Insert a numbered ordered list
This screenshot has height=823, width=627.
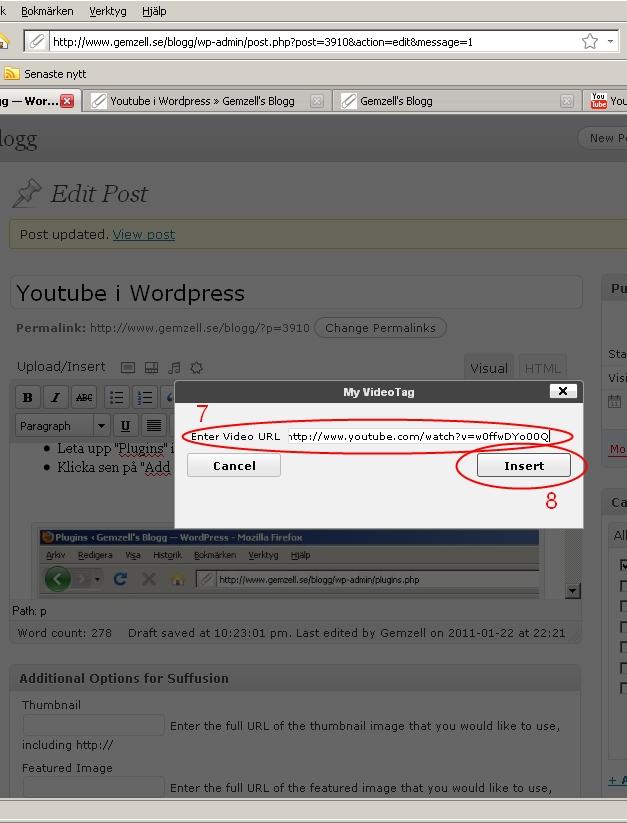[144, 397]
